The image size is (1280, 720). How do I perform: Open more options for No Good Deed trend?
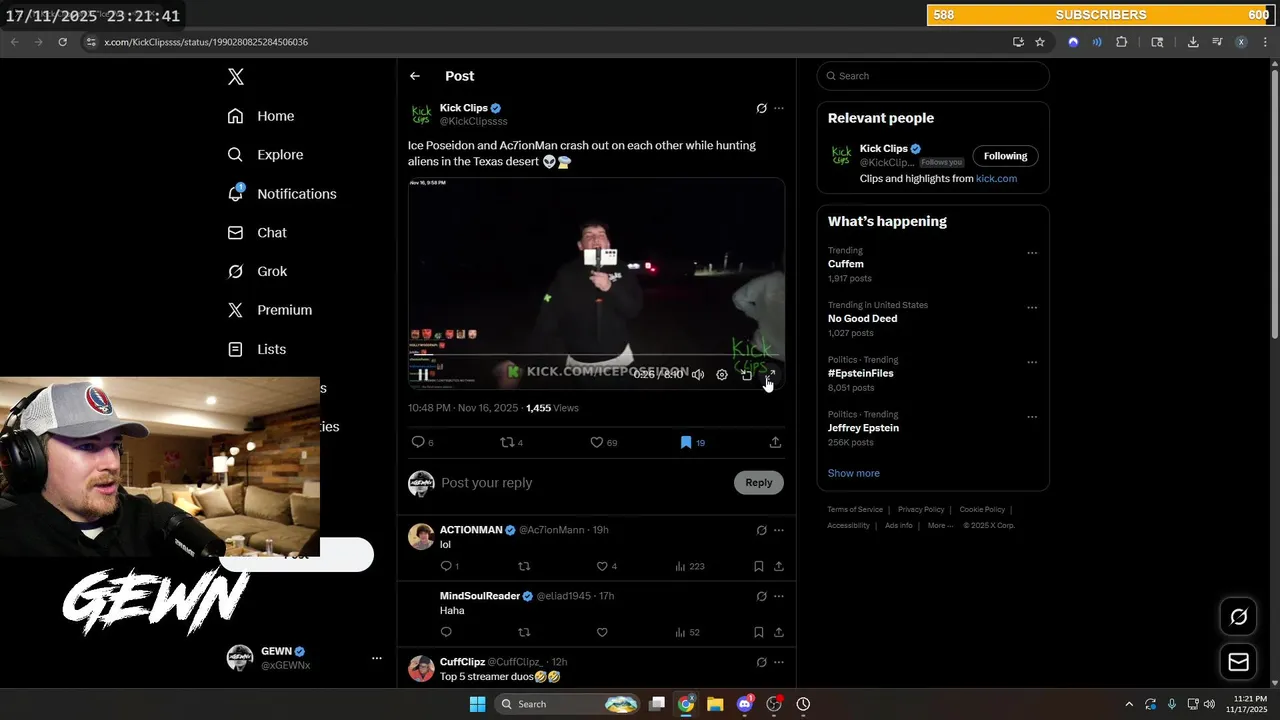(1032, 308)
